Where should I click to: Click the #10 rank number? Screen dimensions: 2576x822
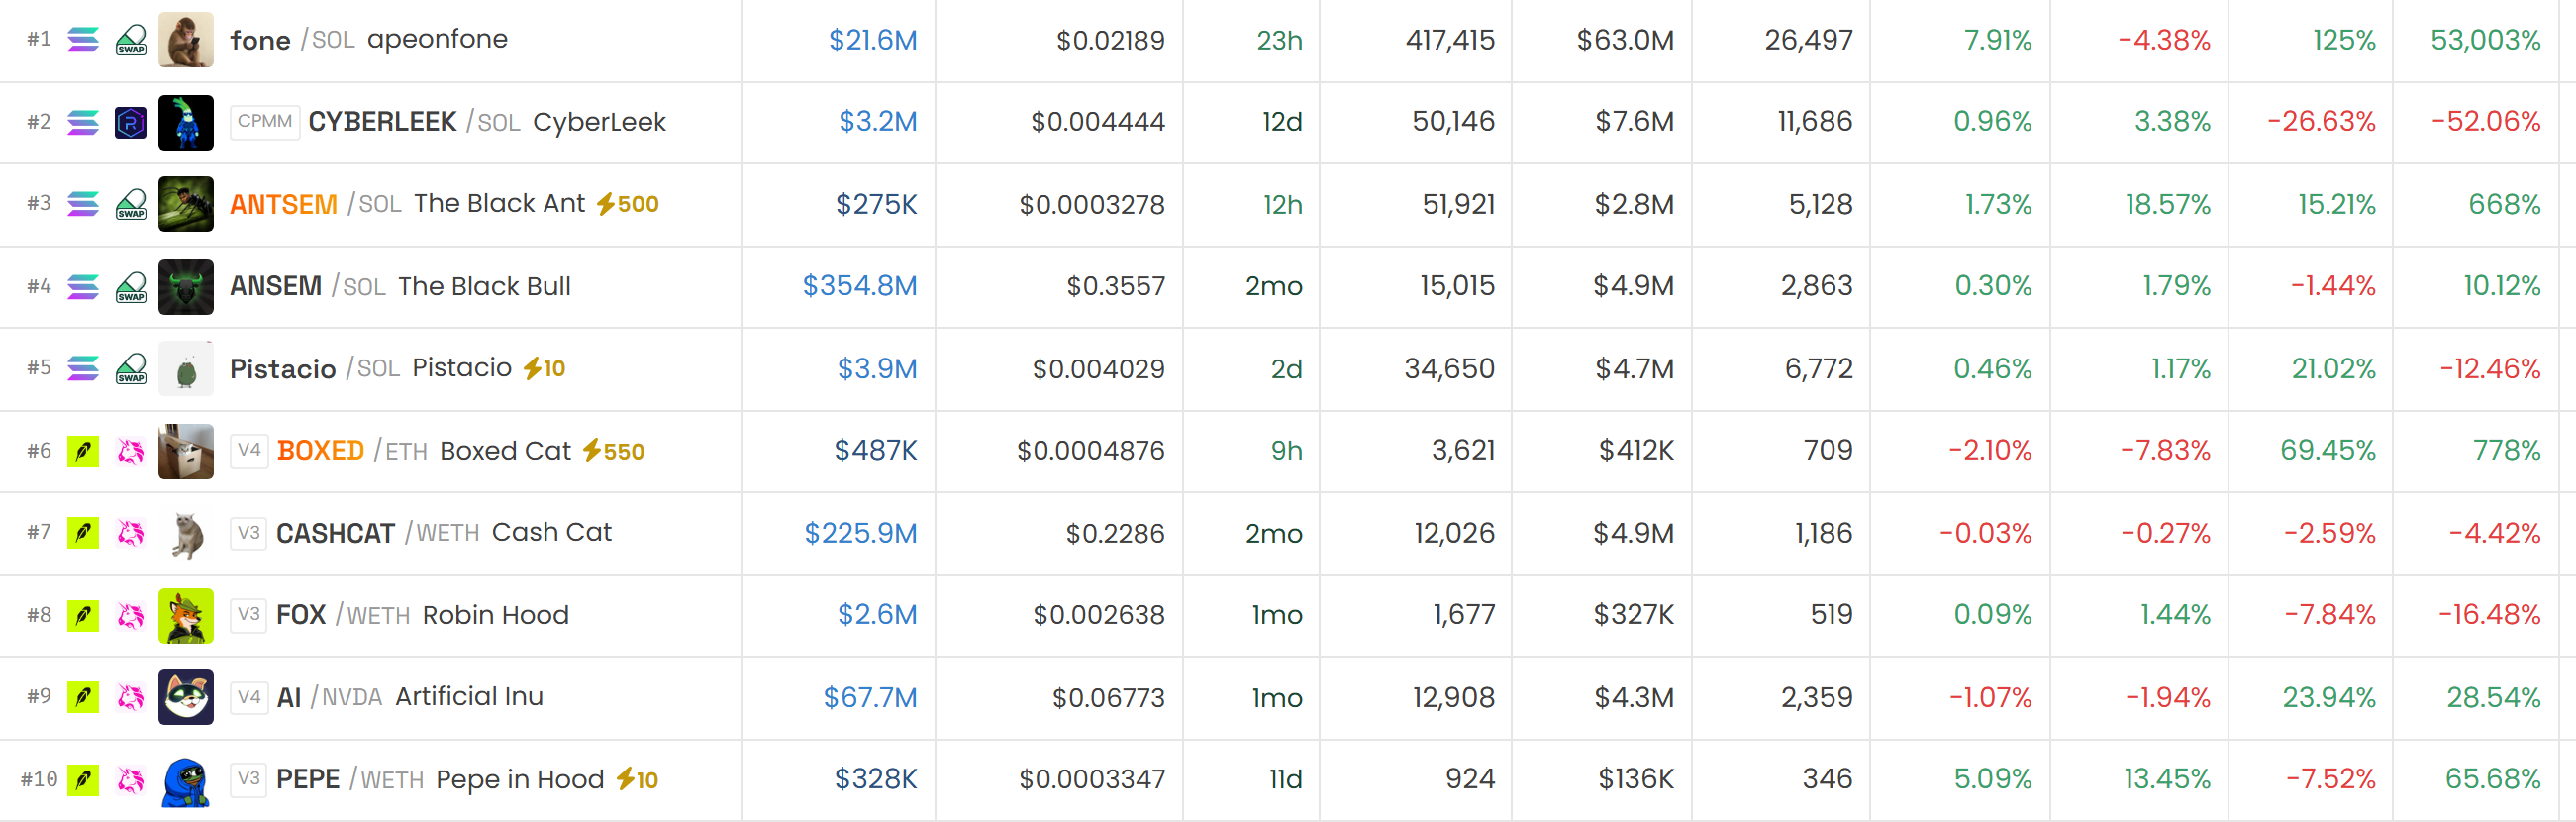pos(39,780)
